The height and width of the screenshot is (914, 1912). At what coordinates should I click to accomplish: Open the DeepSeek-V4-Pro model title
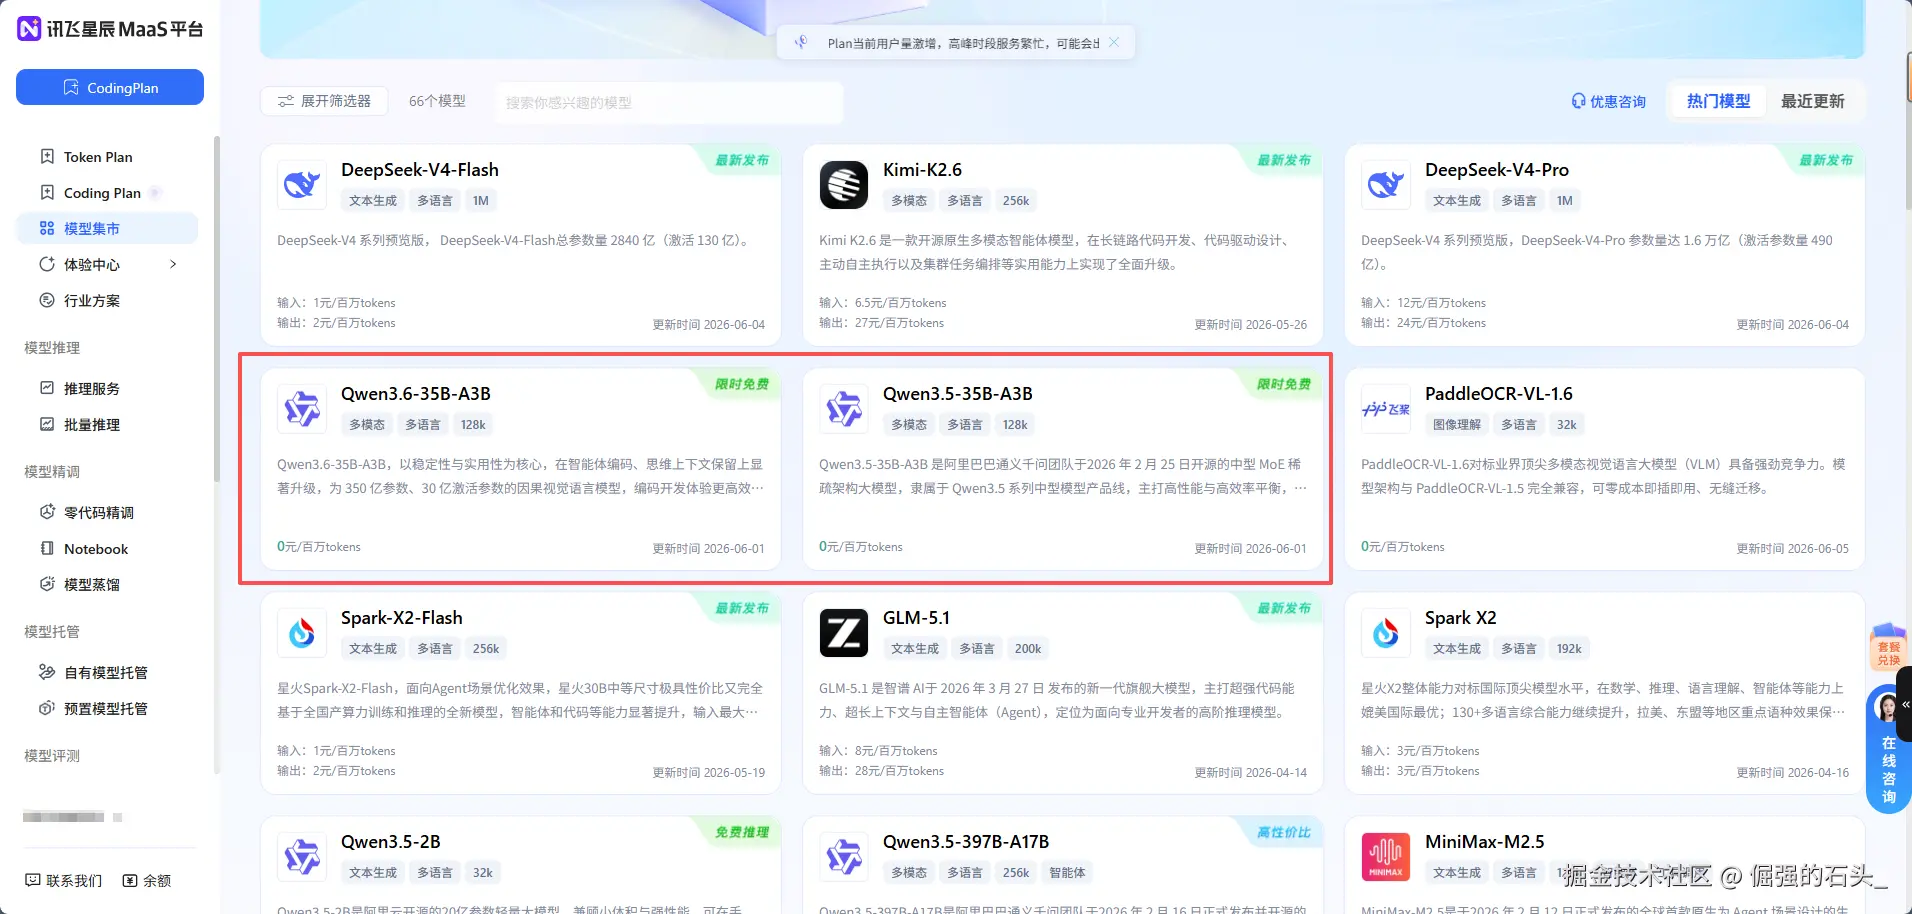click(x=1497, y=170)
